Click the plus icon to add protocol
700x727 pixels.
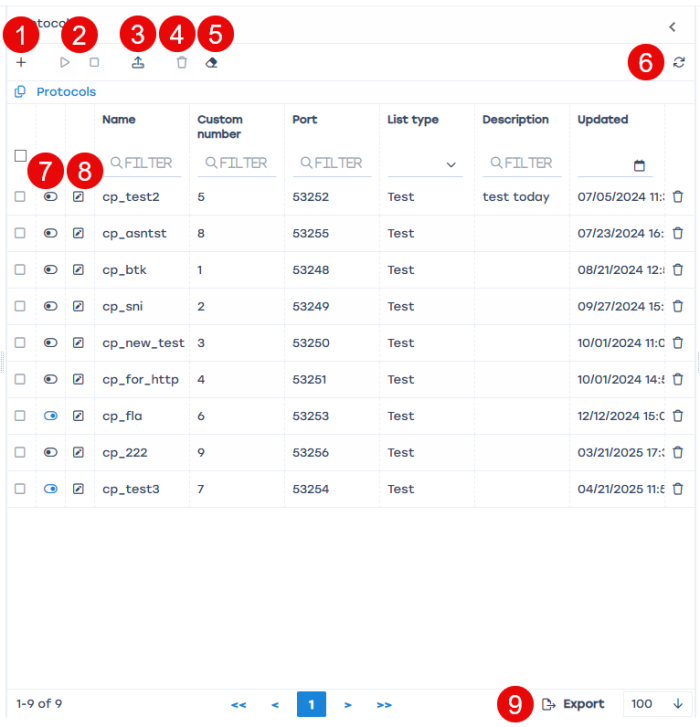[x=21, y=62]
